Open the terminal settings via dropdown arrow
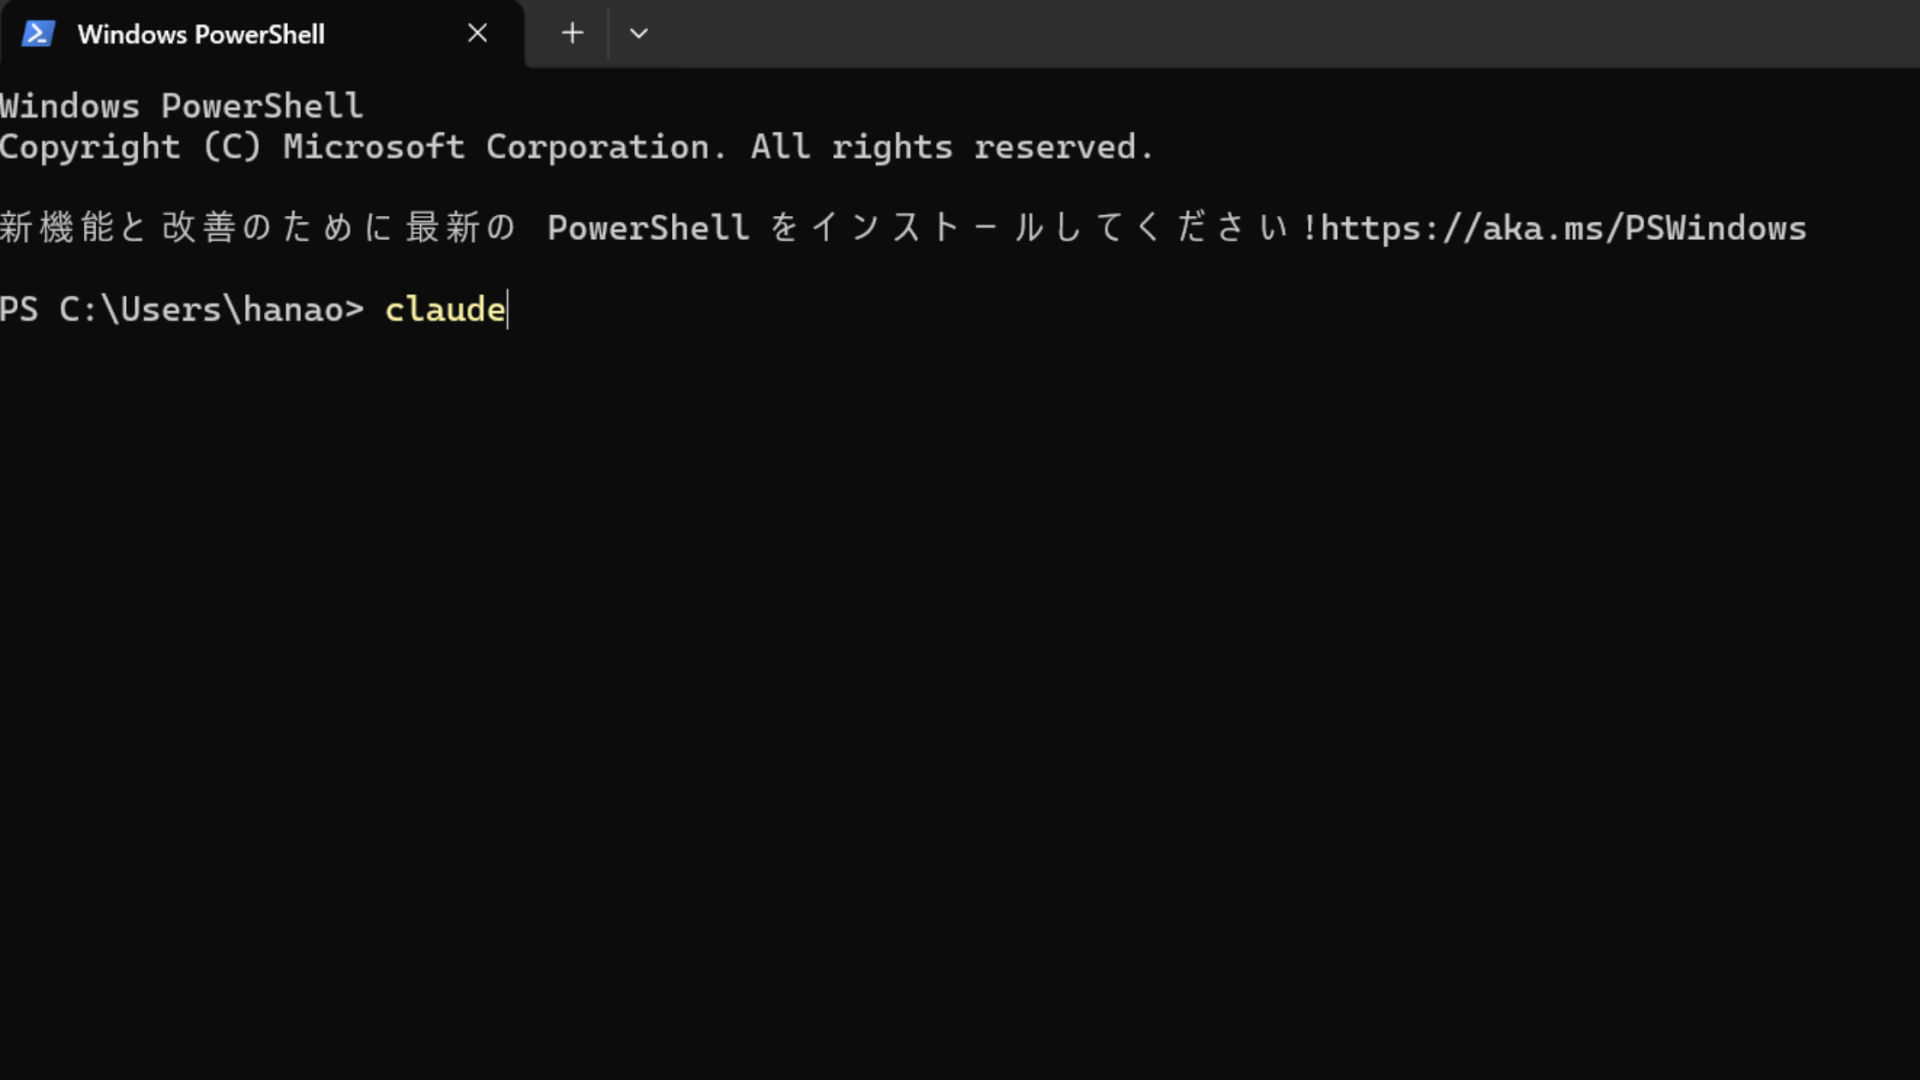The width and height of the screenshot is (1920, 1080). 639,33
